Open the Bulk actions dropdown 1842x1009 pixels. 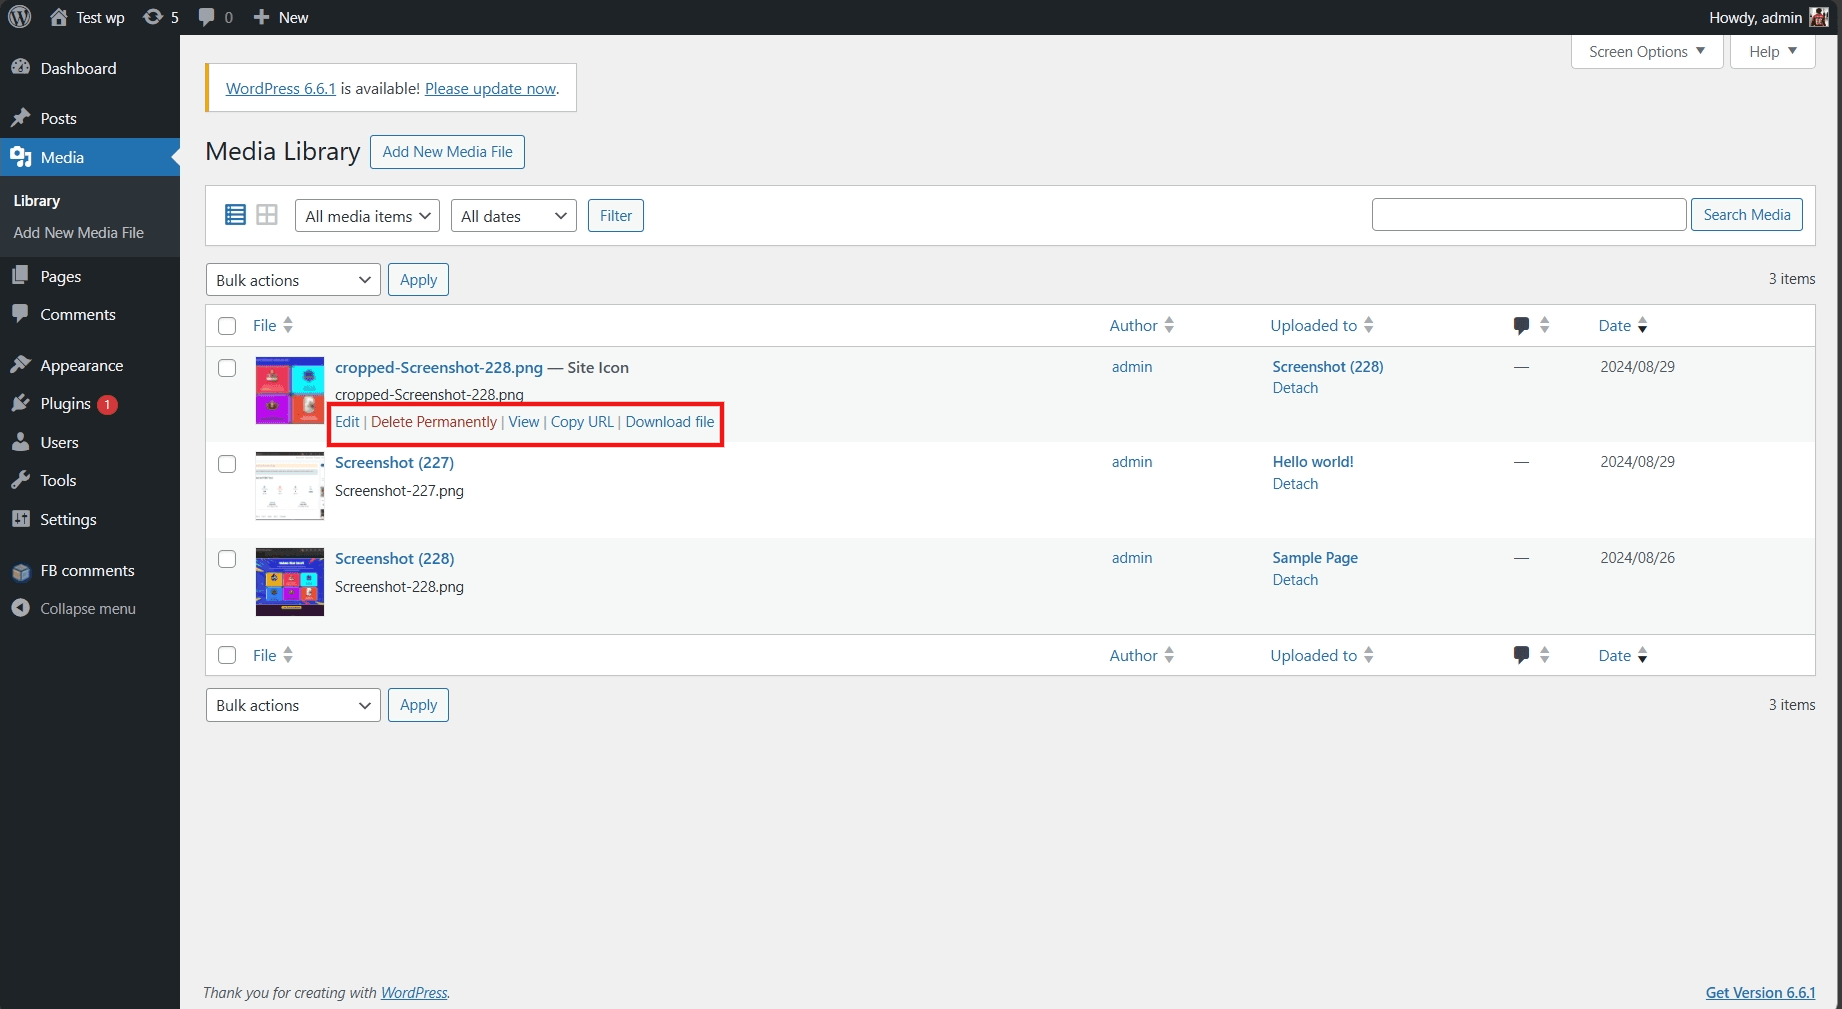[292, 279]
